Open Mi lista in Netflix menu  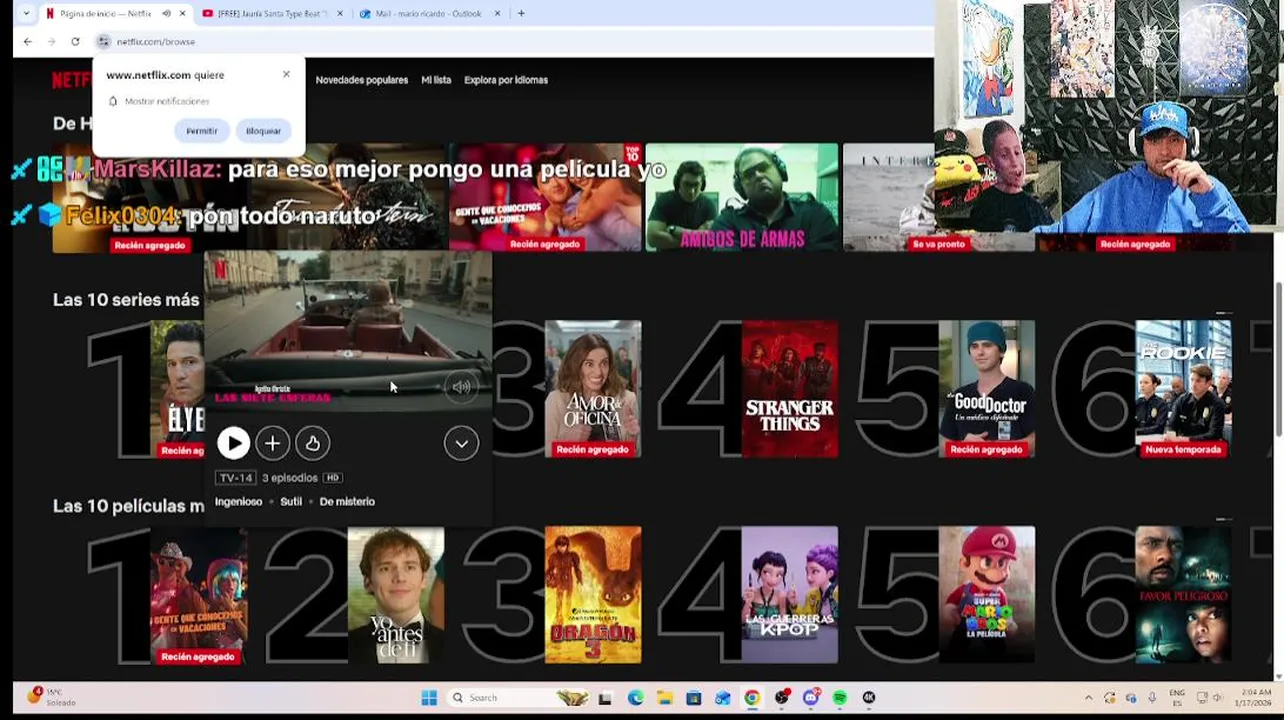(436, 80)
